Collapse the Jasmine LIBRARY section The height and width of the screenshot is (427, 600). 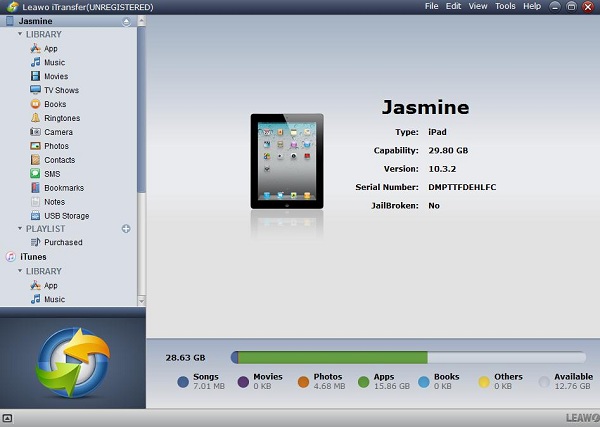[x=20, y=34]
